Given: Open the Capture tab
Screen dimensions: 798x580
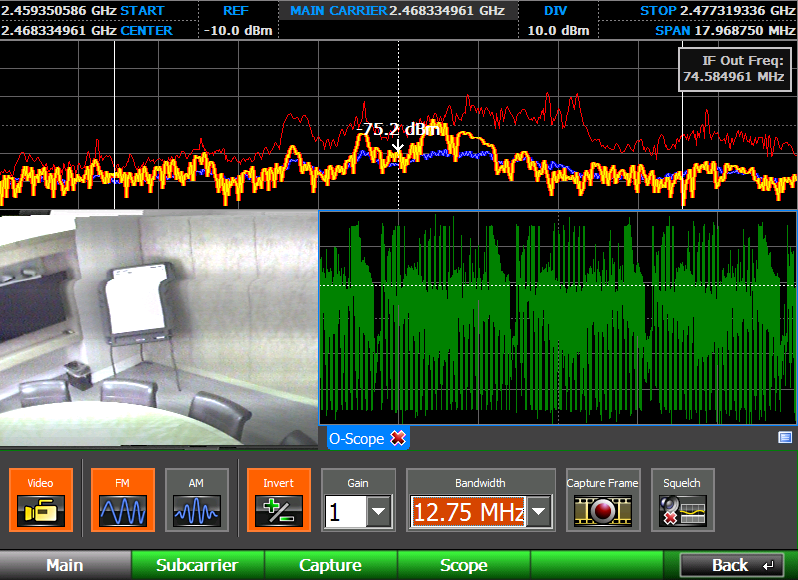Looking at the screenshot, I should point(331,565).
